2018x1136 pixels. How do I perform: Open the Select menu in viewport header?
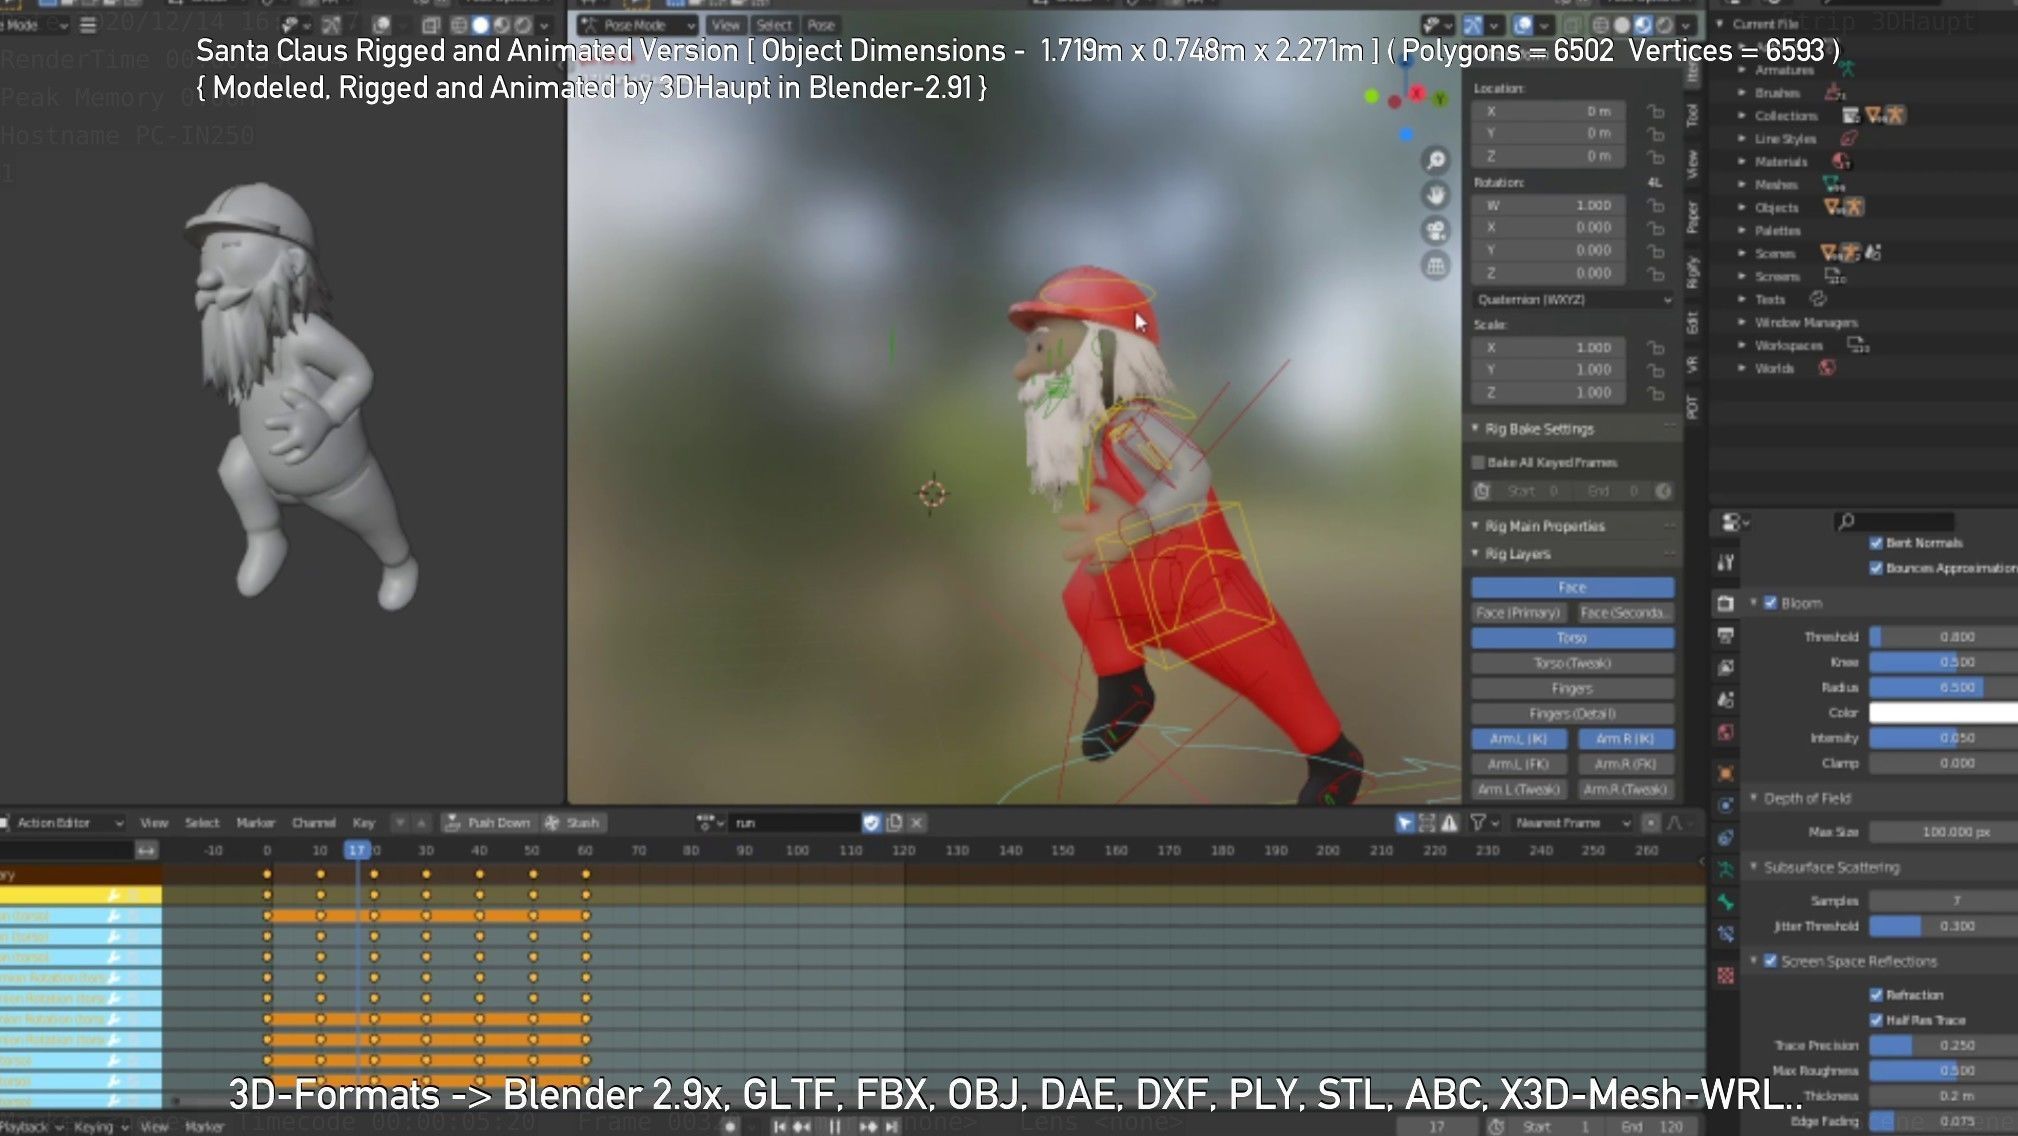coord(773,25)
